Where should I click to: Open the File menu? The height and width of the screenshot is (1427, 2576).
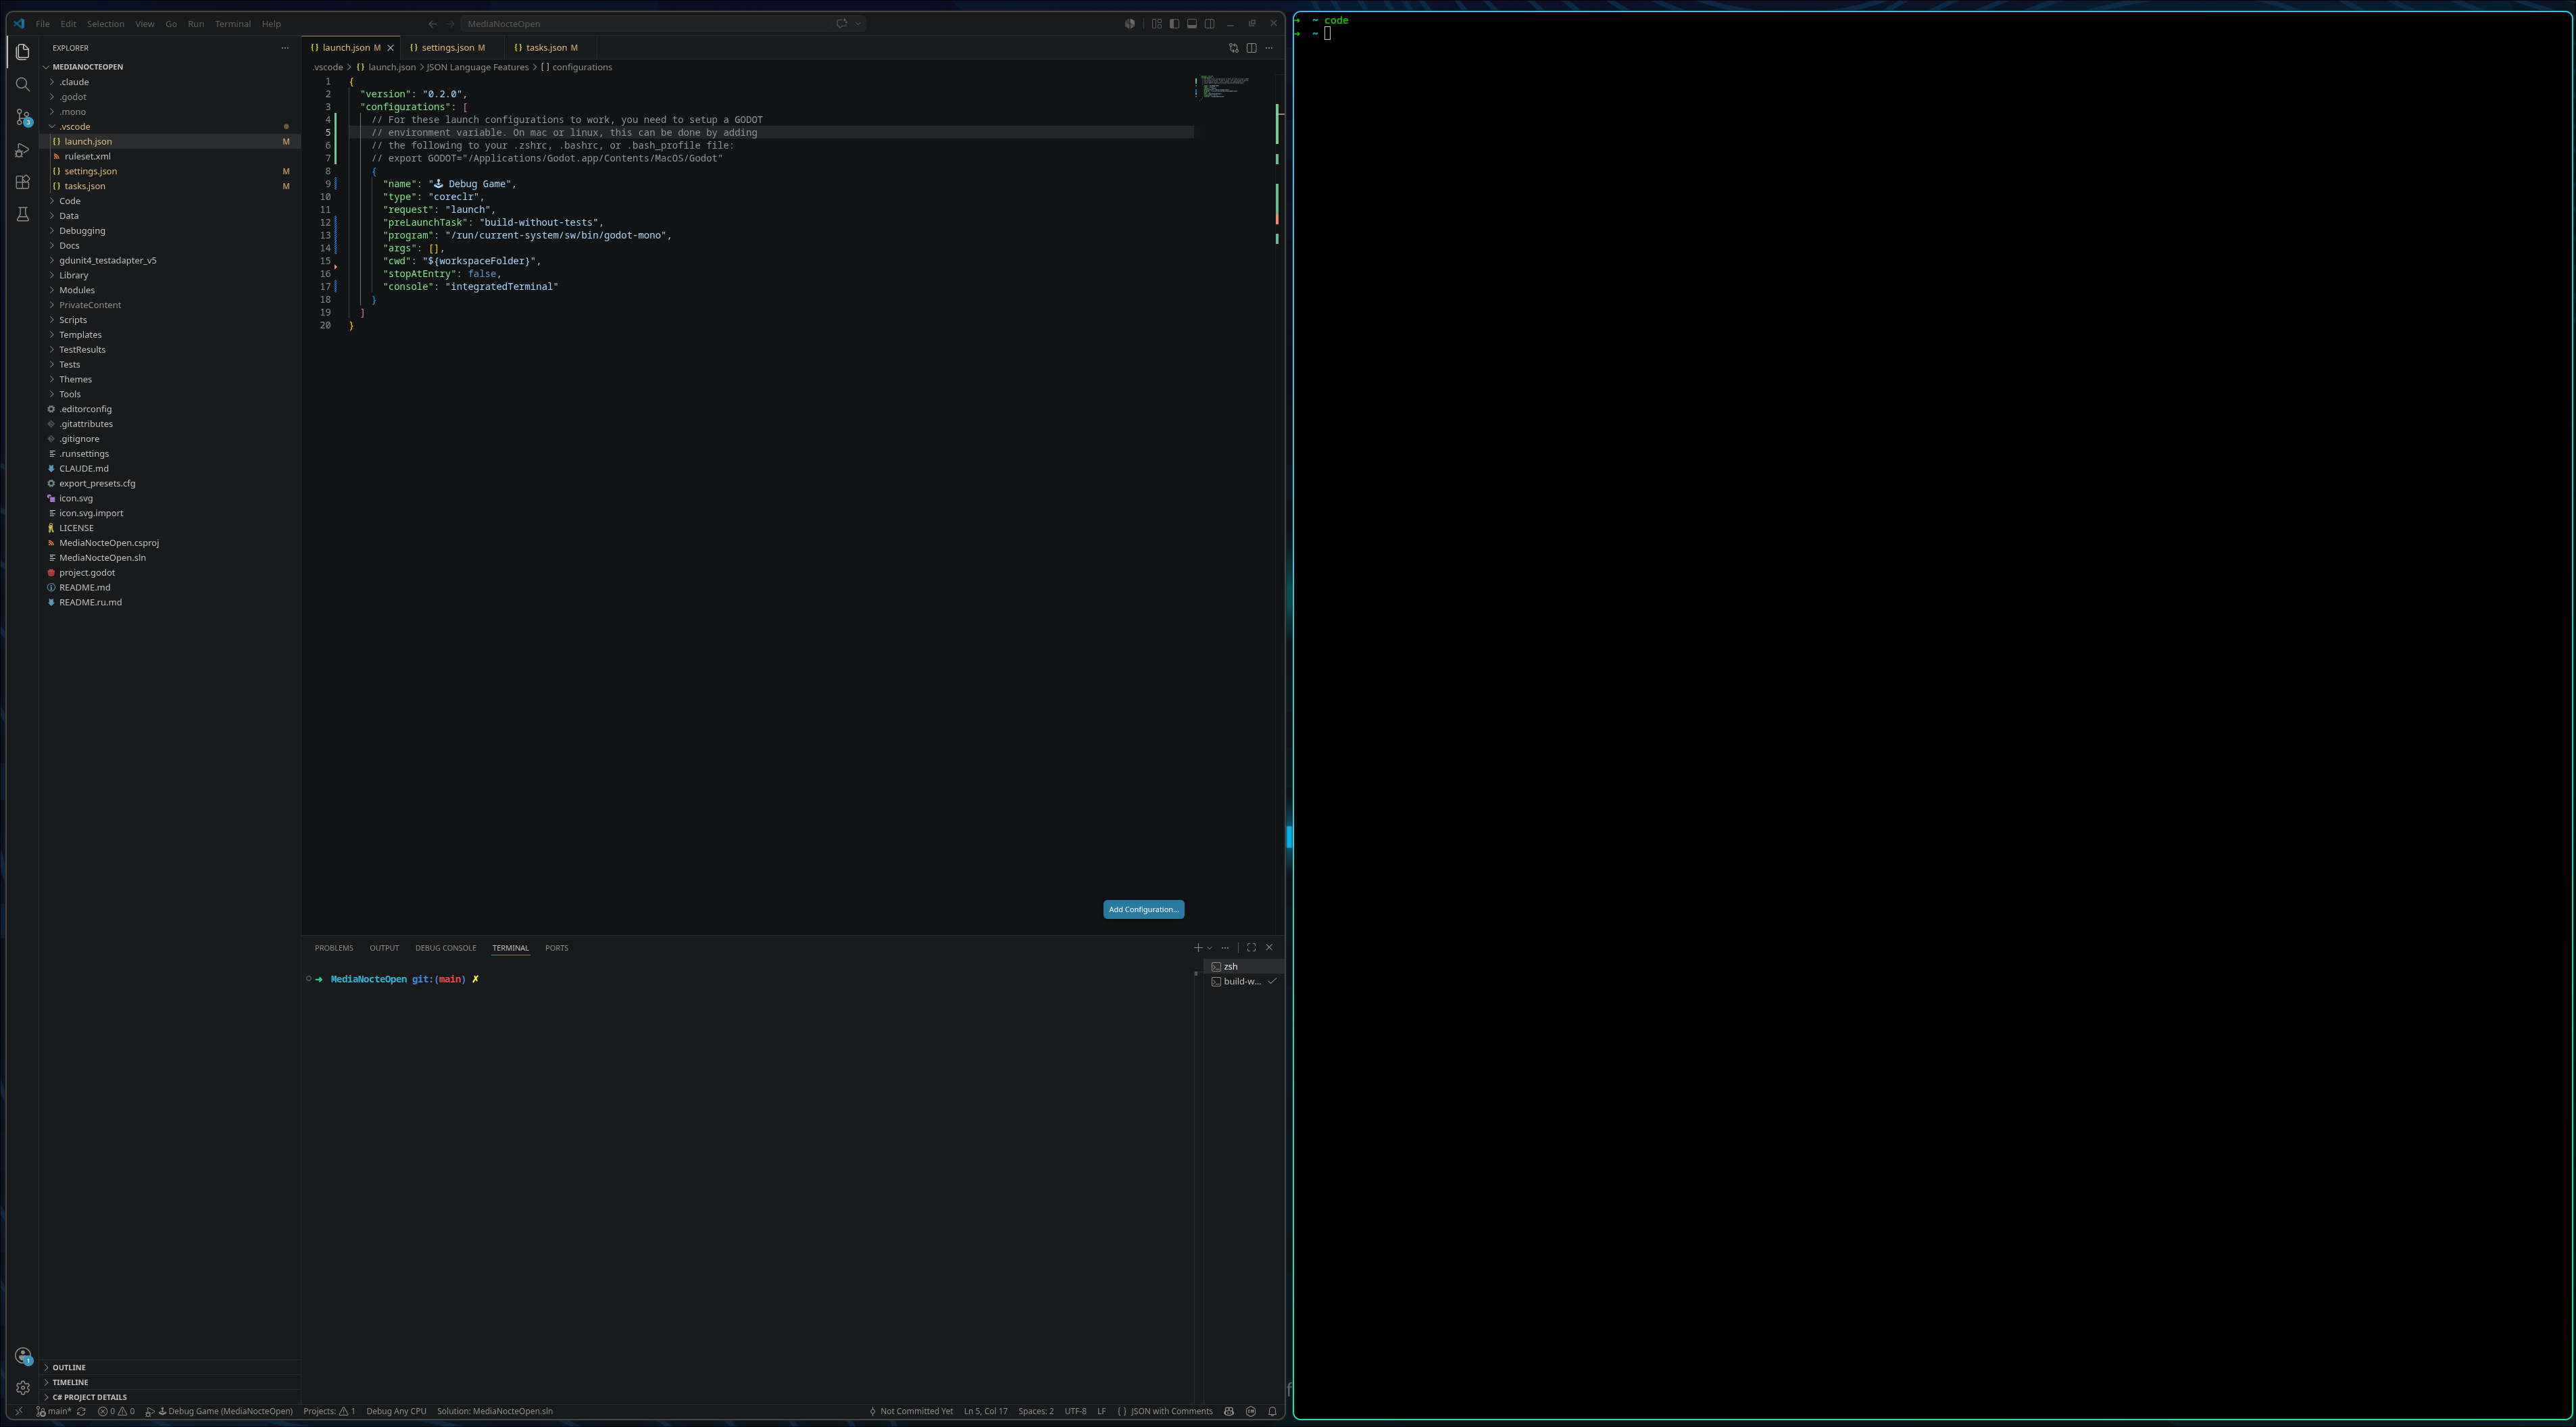[x=42, y=24]
